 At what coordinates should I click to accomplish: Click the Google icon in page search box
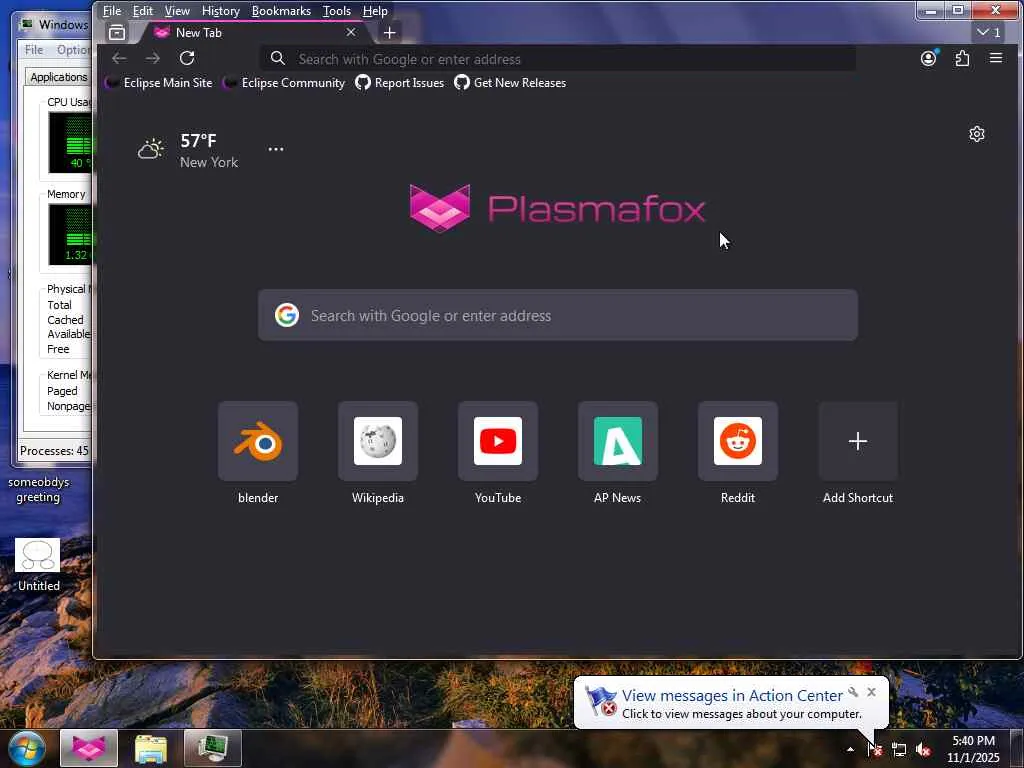pyautogui.click(x=287, y=315)
